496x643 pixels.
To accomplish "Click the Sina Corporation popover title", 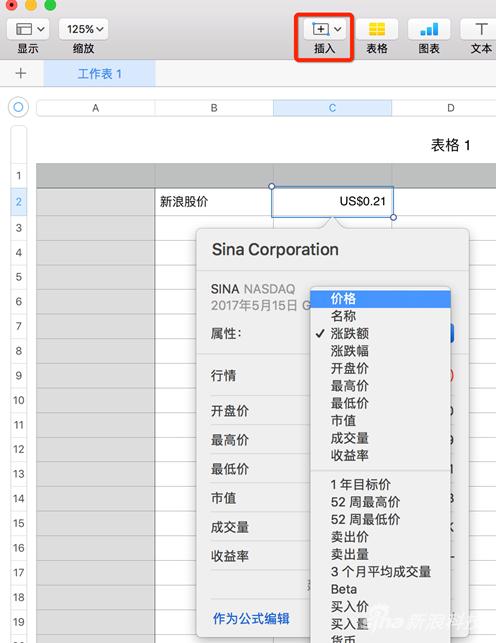I will pyautogui.click(x=275, y=249).
